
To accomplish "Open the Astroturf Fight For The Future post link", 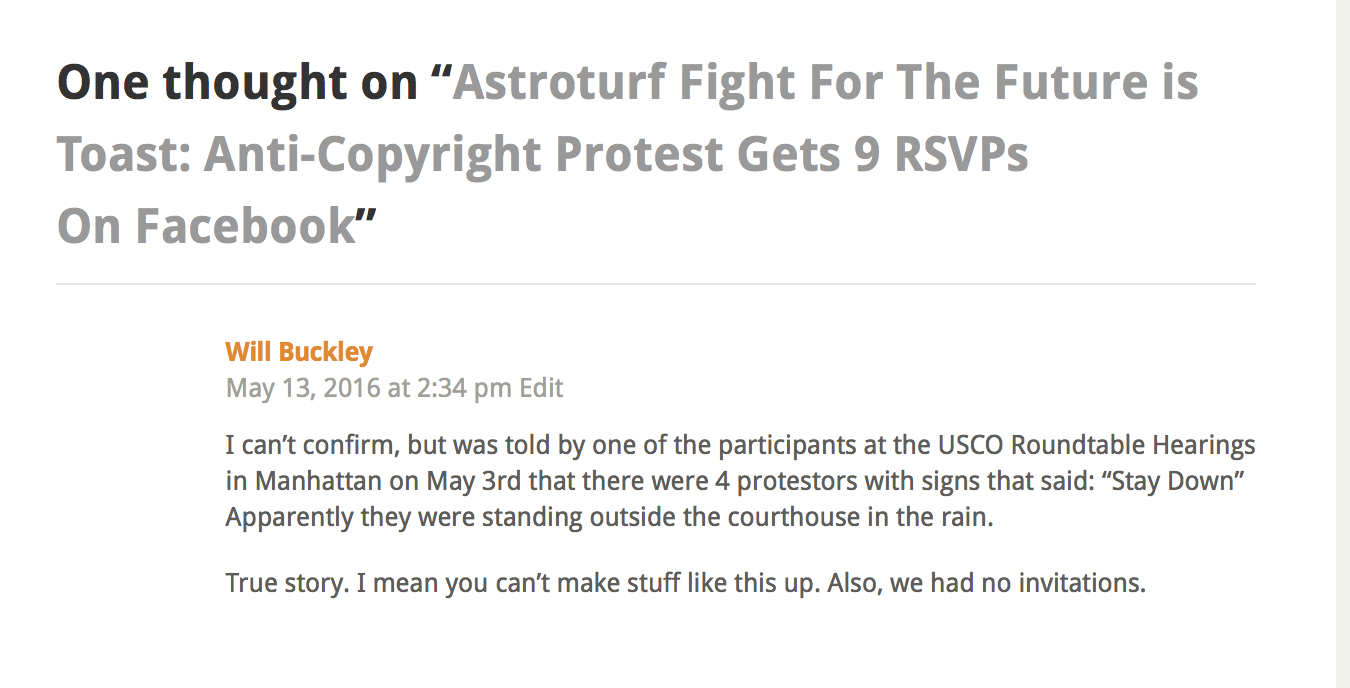I will [825, 82].
